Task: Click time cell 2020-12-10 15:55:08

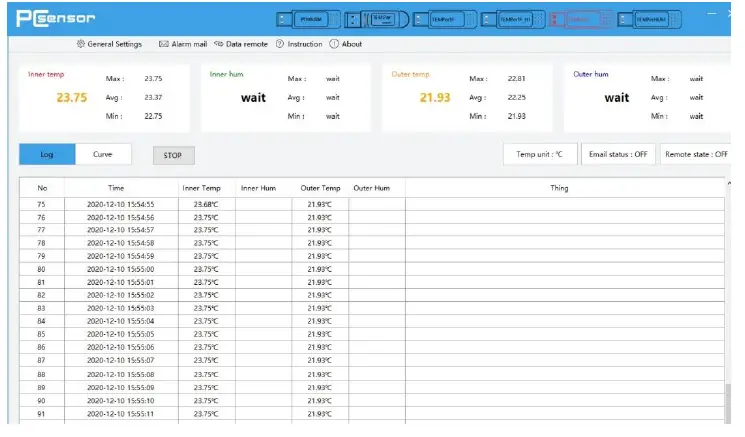Action: click(x=121, y=374)
